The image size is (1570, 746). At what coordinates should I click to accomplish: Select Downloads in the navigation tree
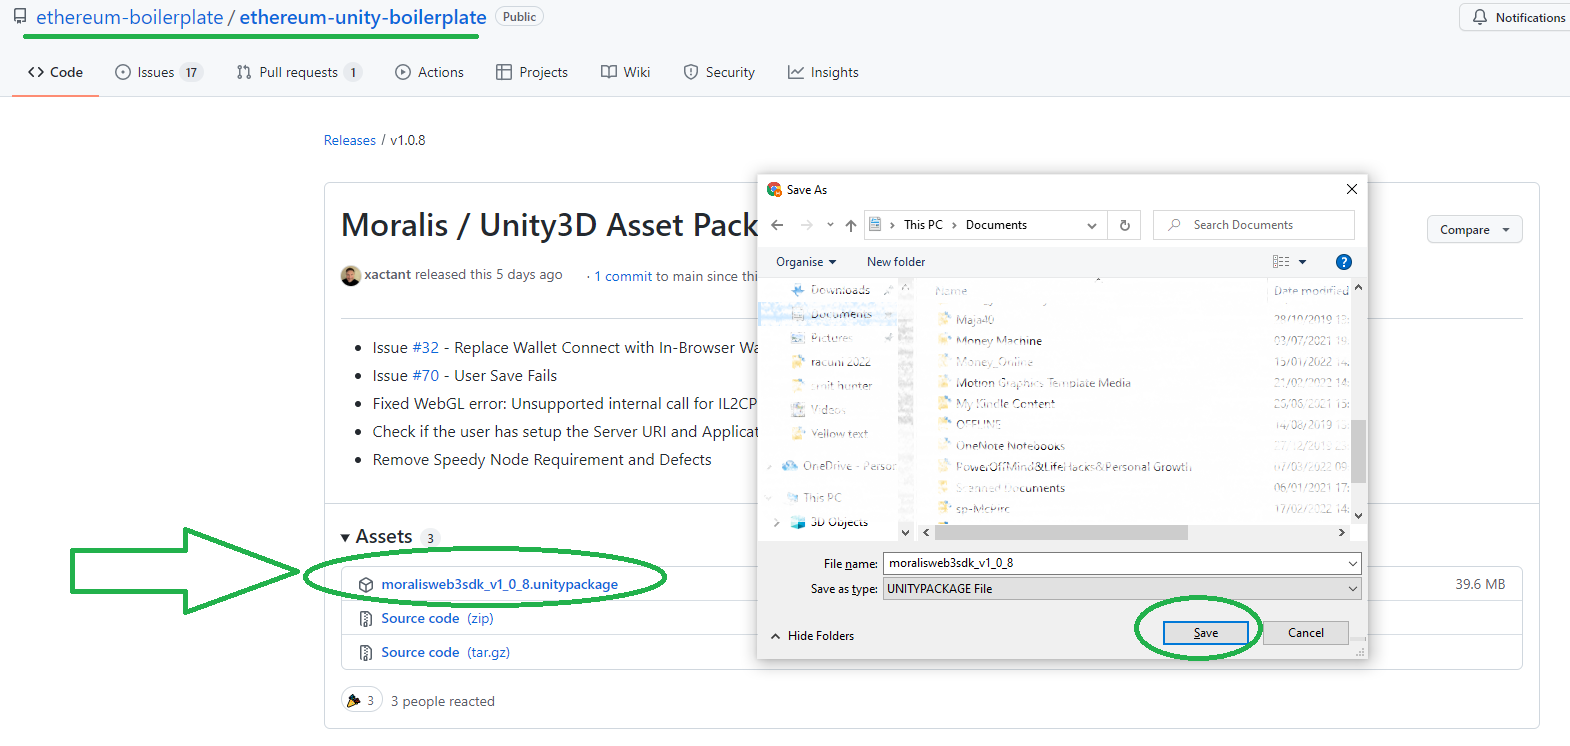point(840,290)
